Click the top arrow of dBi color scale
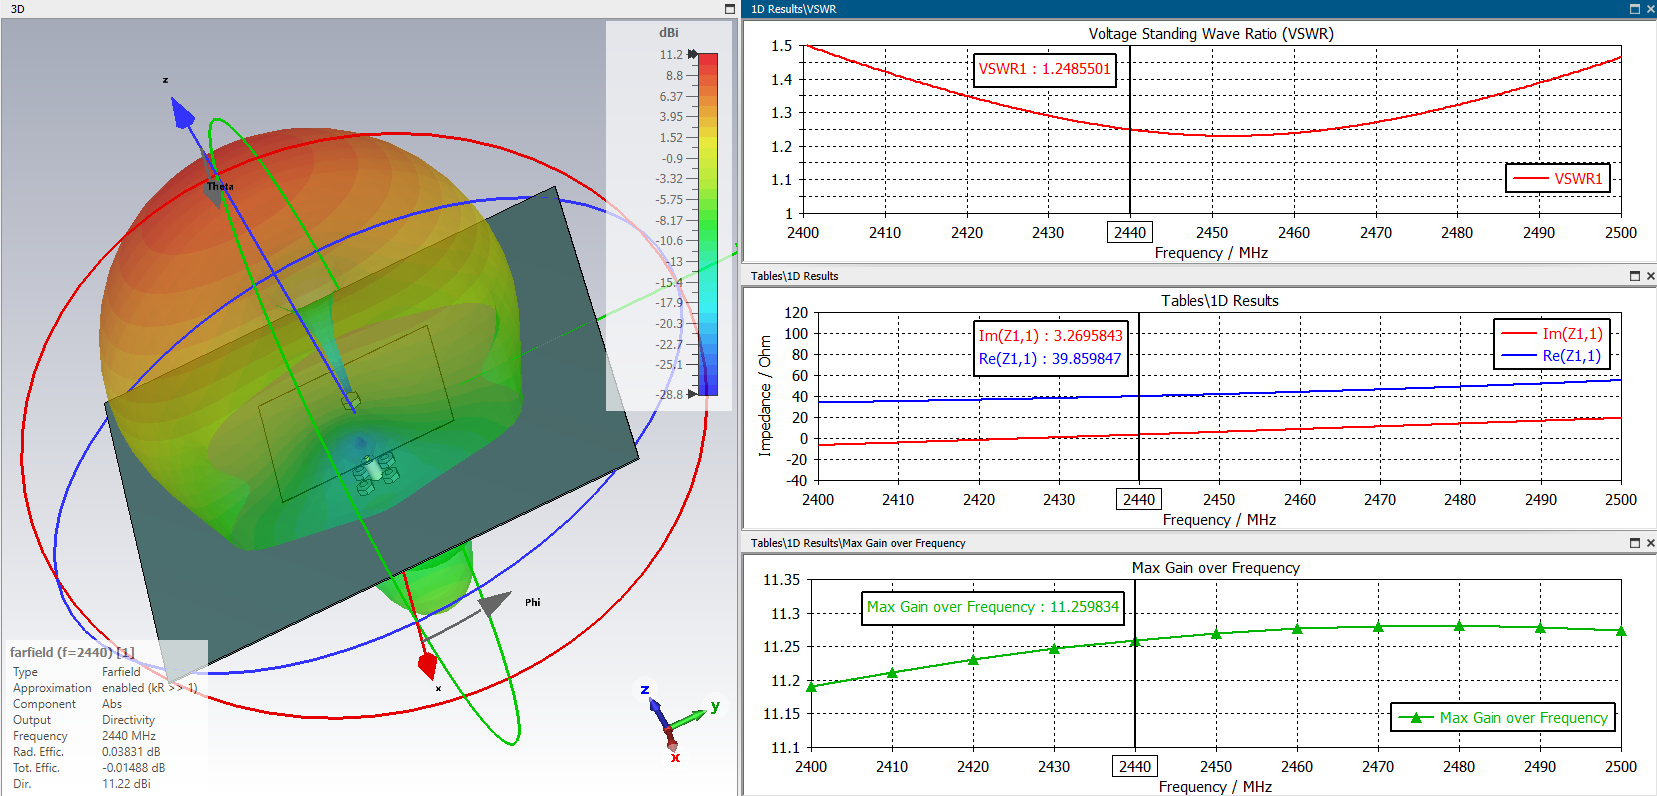Screen dimensions: 1657x796 pos(692,54)
